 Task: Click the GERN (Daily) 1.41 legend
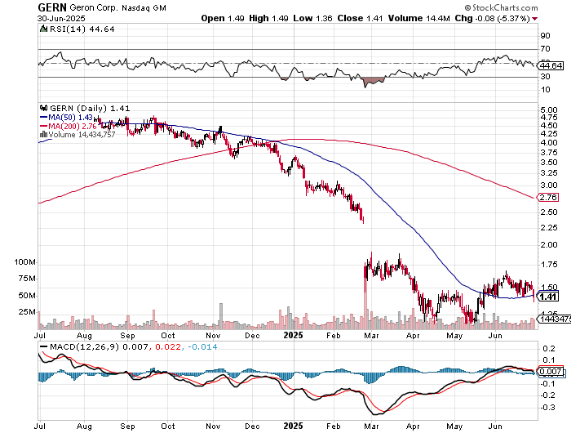[89, 108]
